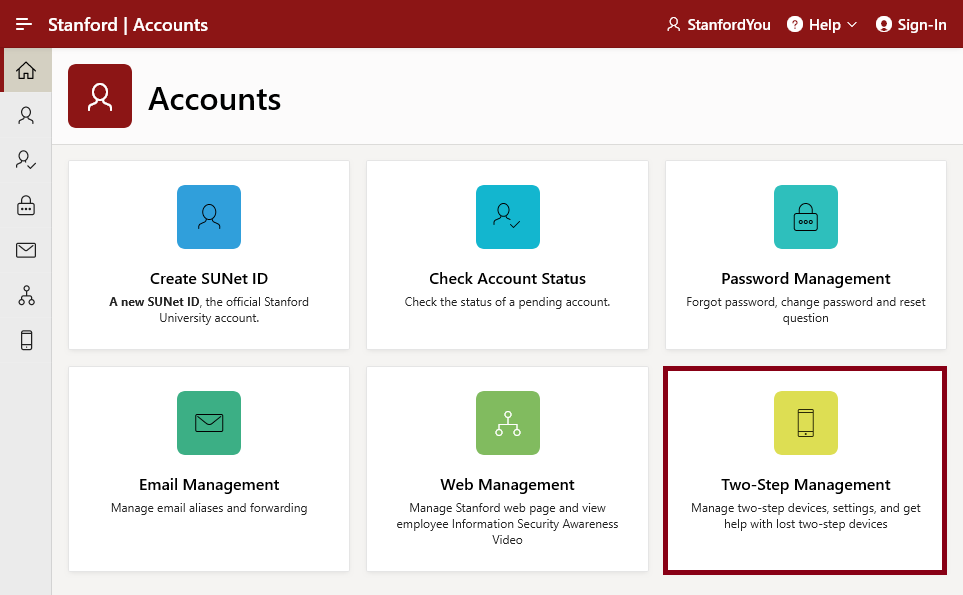Click the Help question mark icon
This screenshot has height=595, width=963.
click(x=795, y=25)
